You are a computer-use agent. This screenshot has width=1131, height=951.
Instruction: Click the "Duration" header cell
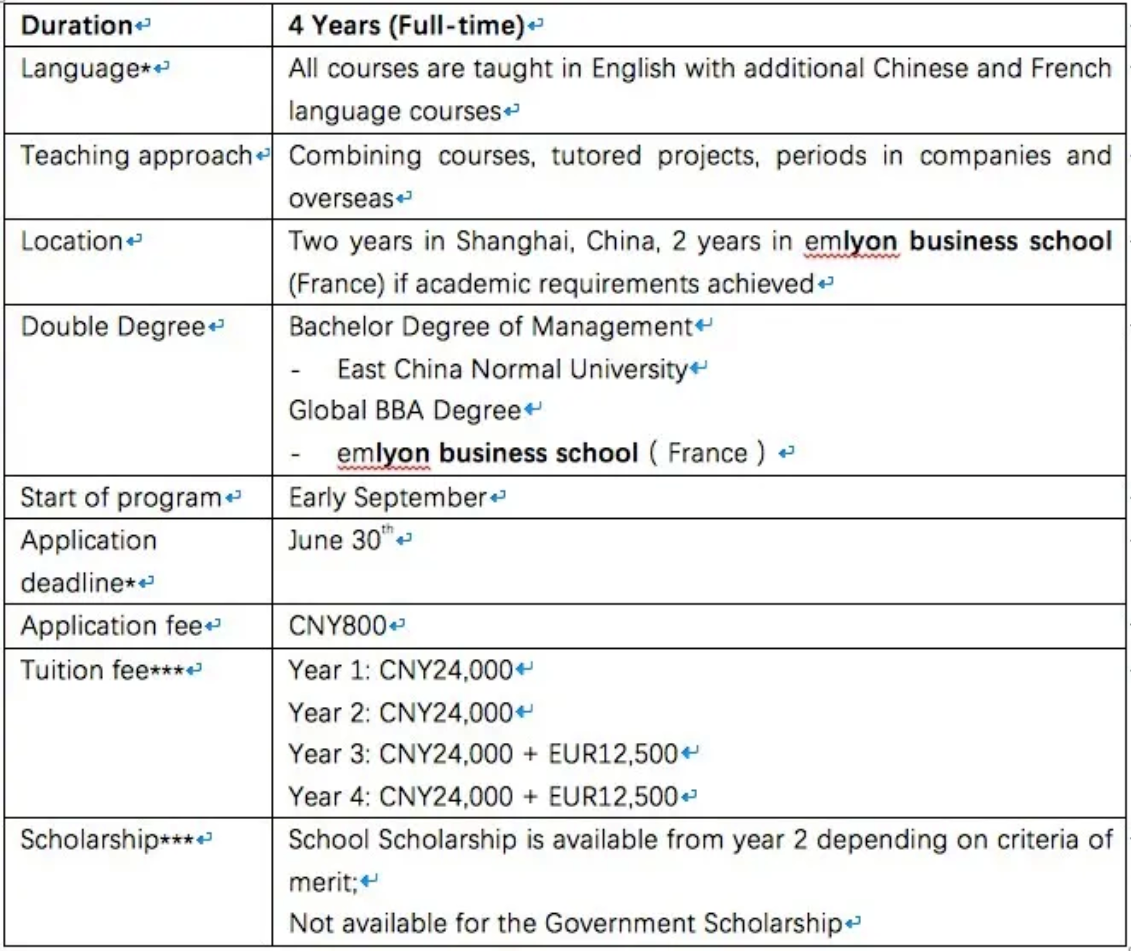click(76, 26)
